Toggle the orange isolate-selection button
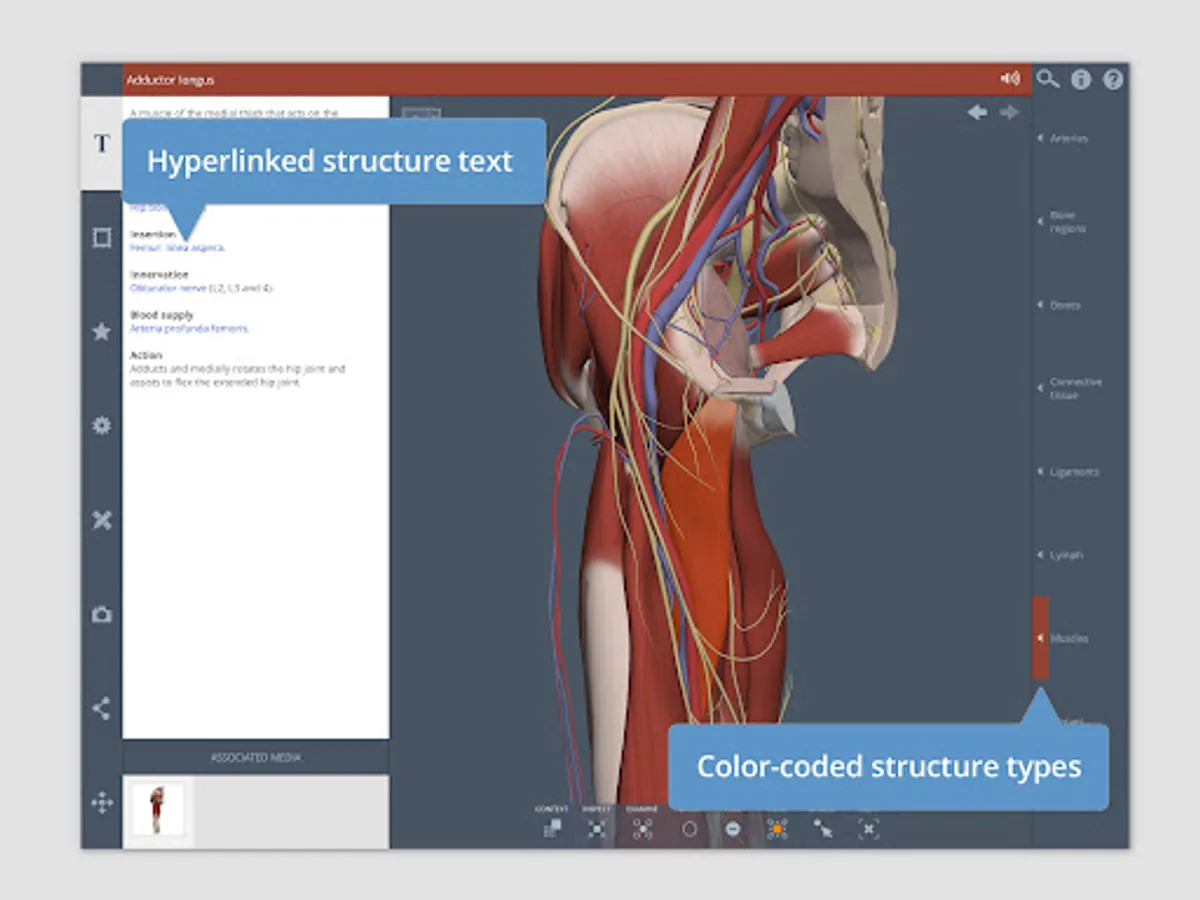This screenshot has height=900, width=1200. (778, 828)
